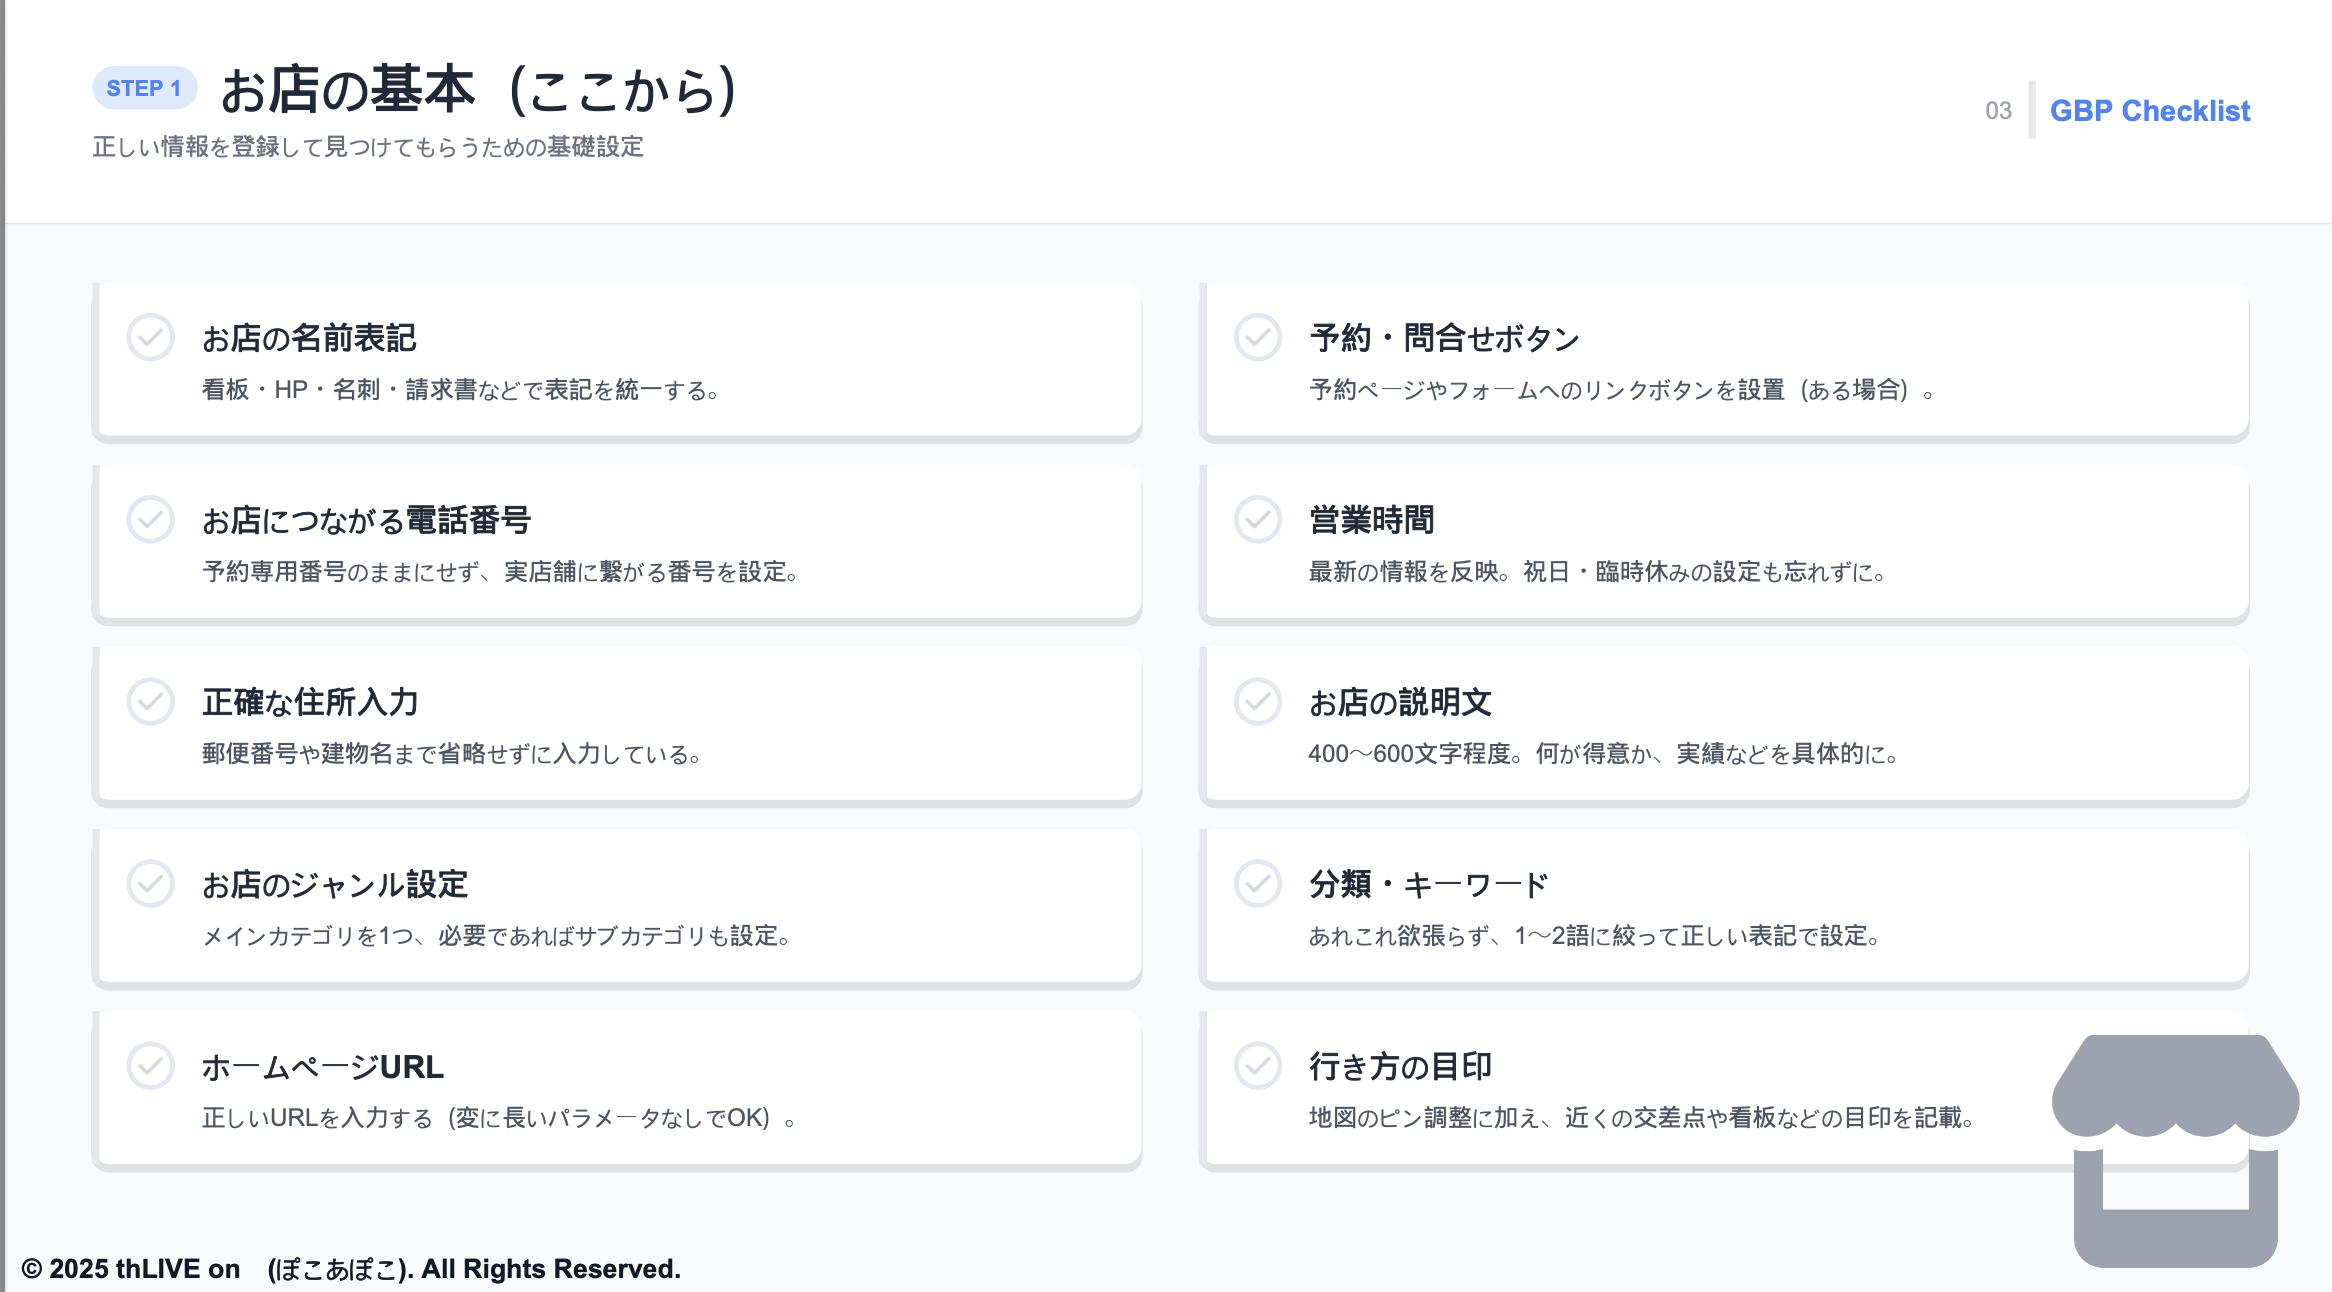Check off お店につながる電話番号
Viewport: 2332px width, 1292px height.
150,520
